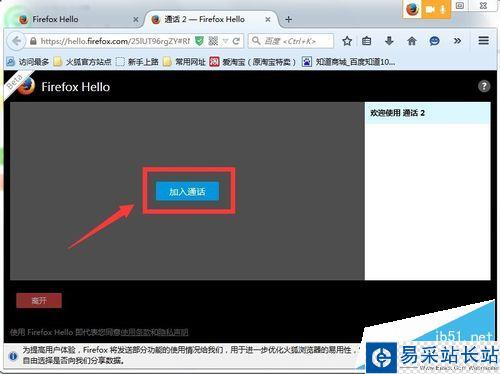The width and height of the screenshot is (500, 374).
Task: Open a new tab with plus button
Action: [x=289, y=20]
